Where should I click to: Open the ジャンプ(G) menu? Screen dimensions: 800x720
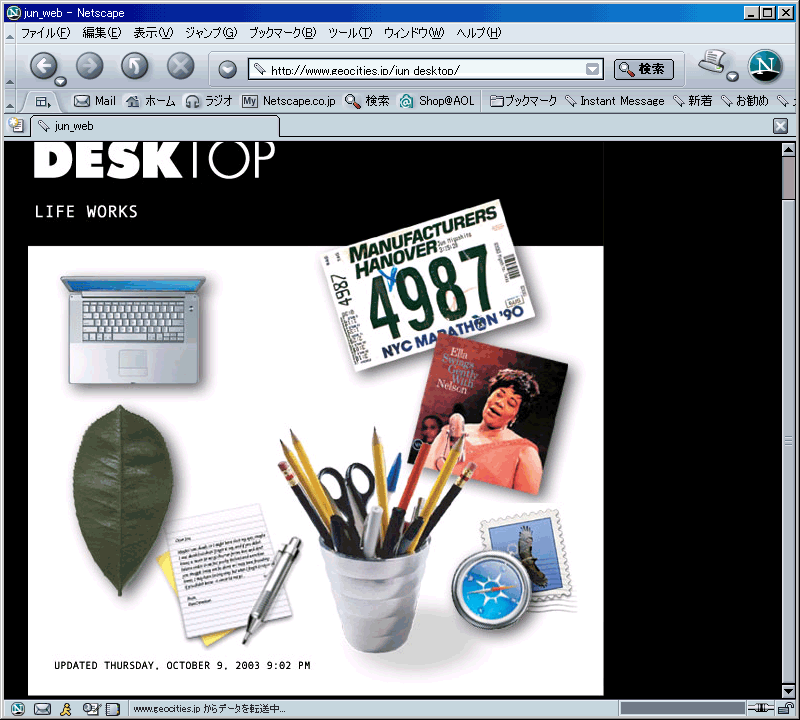click(211, 33)
